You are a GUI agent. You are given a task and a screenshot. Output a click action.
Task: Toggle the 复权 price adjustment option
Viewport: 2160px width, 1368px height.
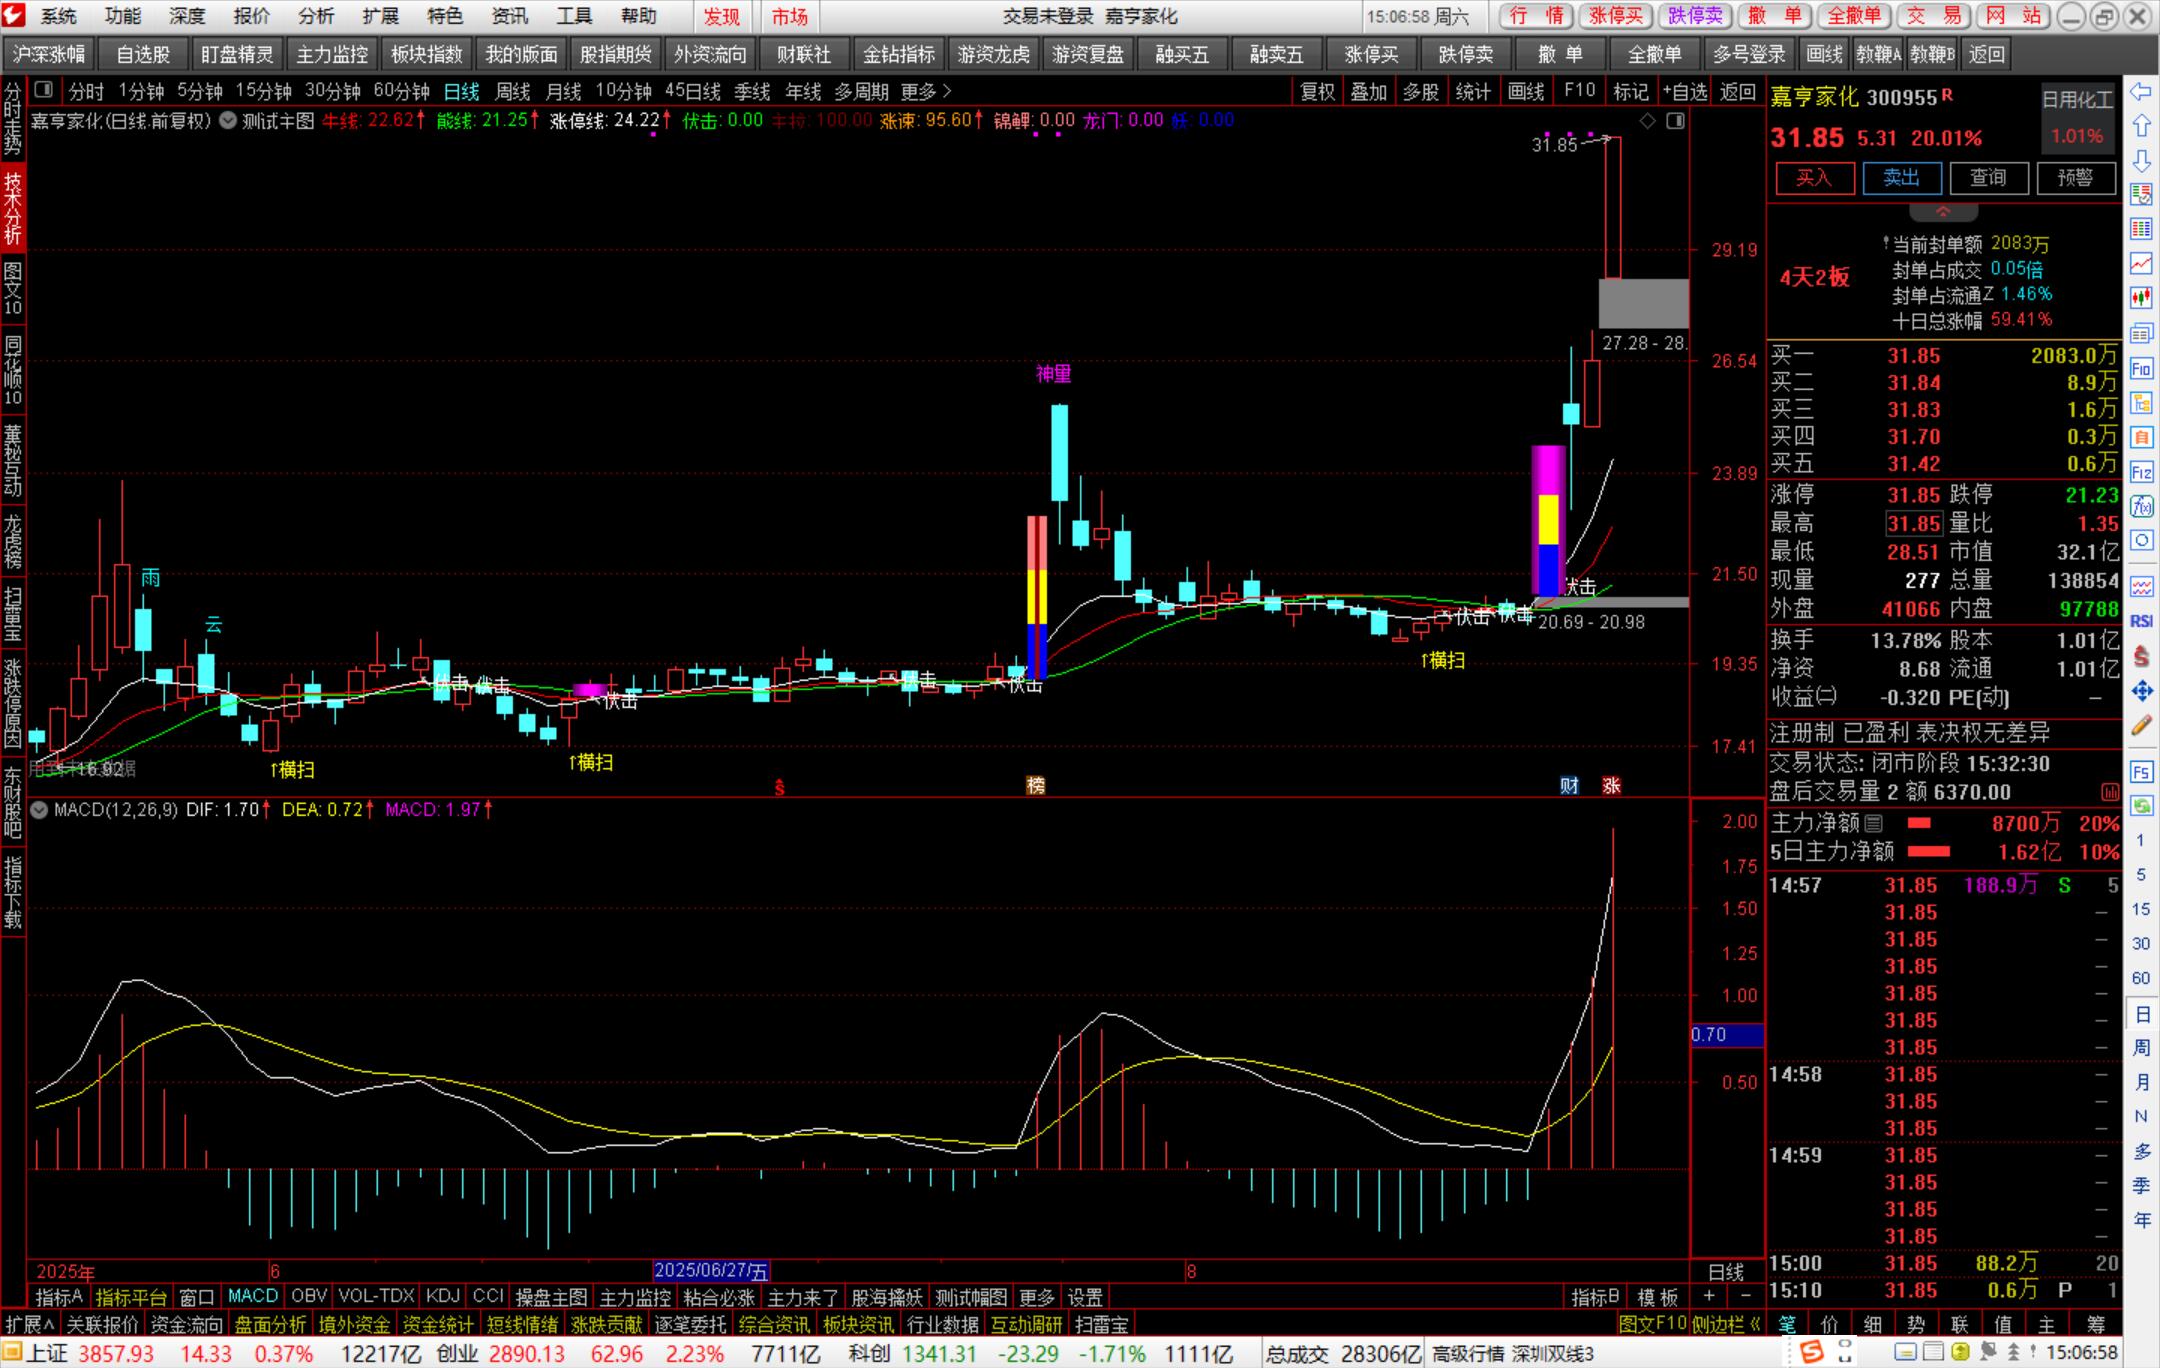pyautogui.click(x=1317, y=92)
